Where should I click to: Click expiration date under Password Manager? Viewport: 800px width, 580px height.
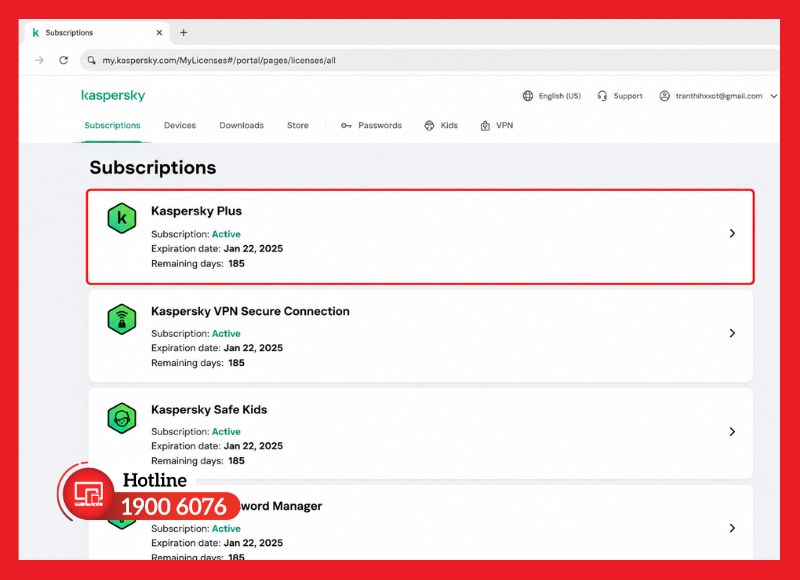coord(253,543)
